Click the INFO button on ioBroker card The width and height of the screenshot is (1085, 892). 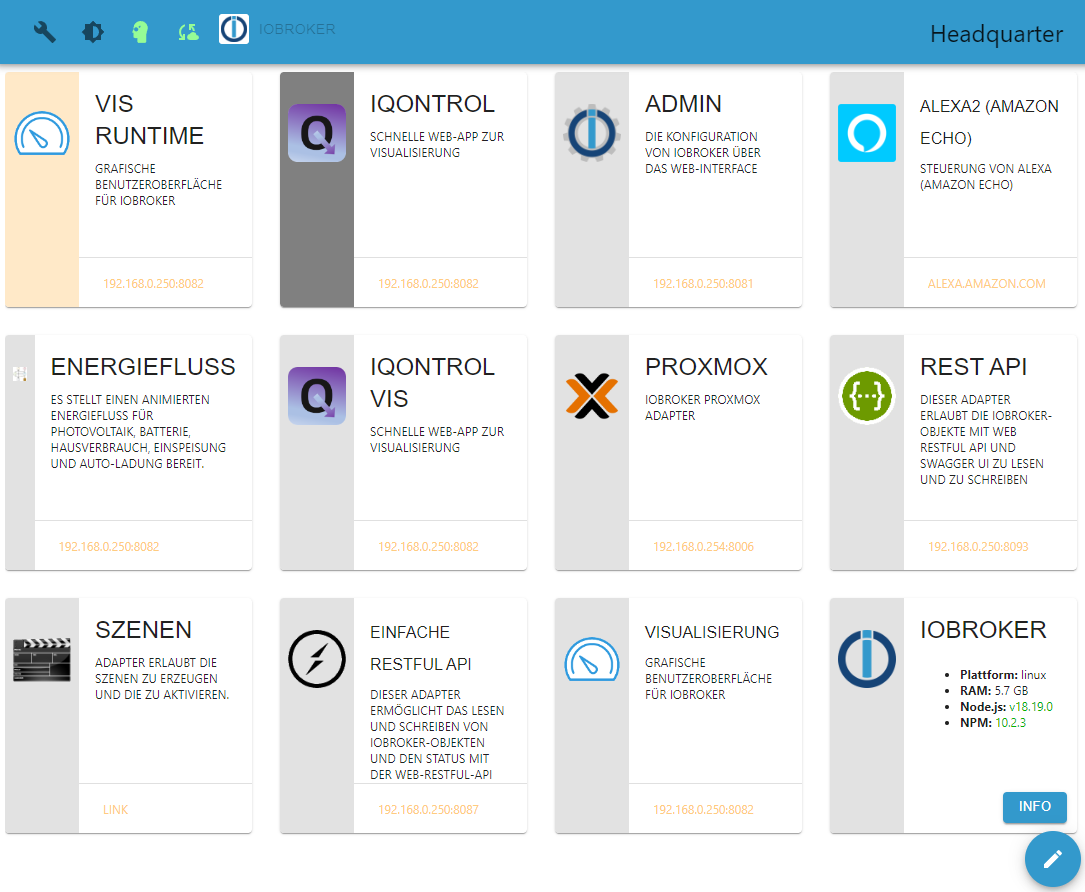[x=1034, y=807]
